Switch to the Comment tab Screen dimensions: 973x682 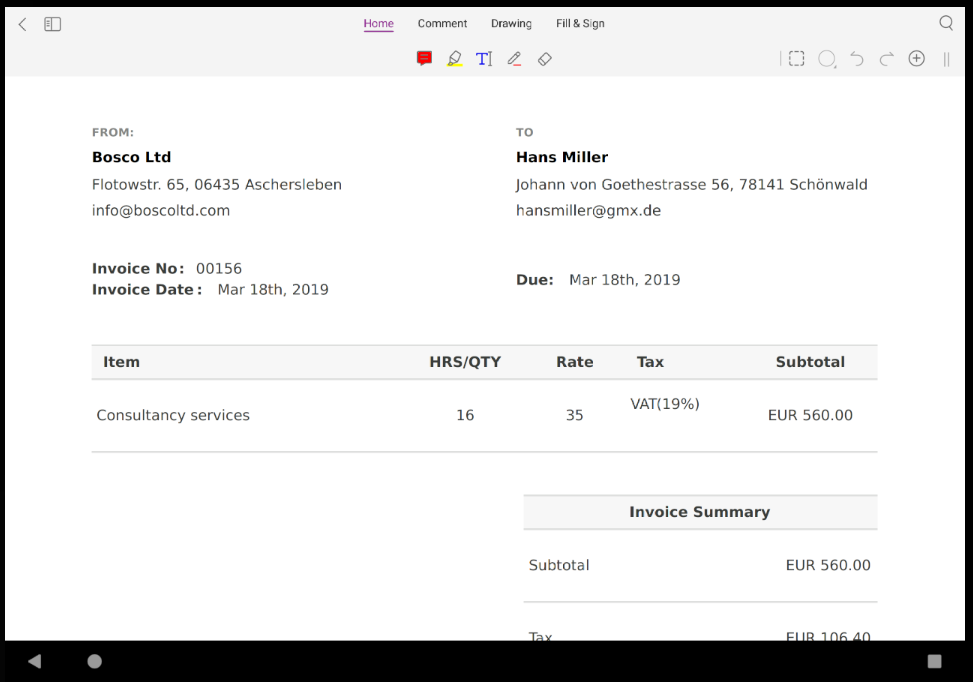pyautogui.click(x=442, y=23)
